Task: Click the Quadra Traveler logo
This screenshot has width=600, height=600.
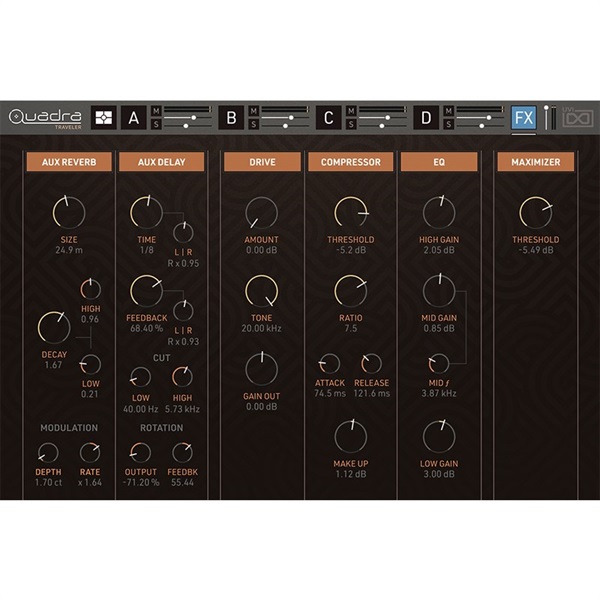Action: pos(45,118)
